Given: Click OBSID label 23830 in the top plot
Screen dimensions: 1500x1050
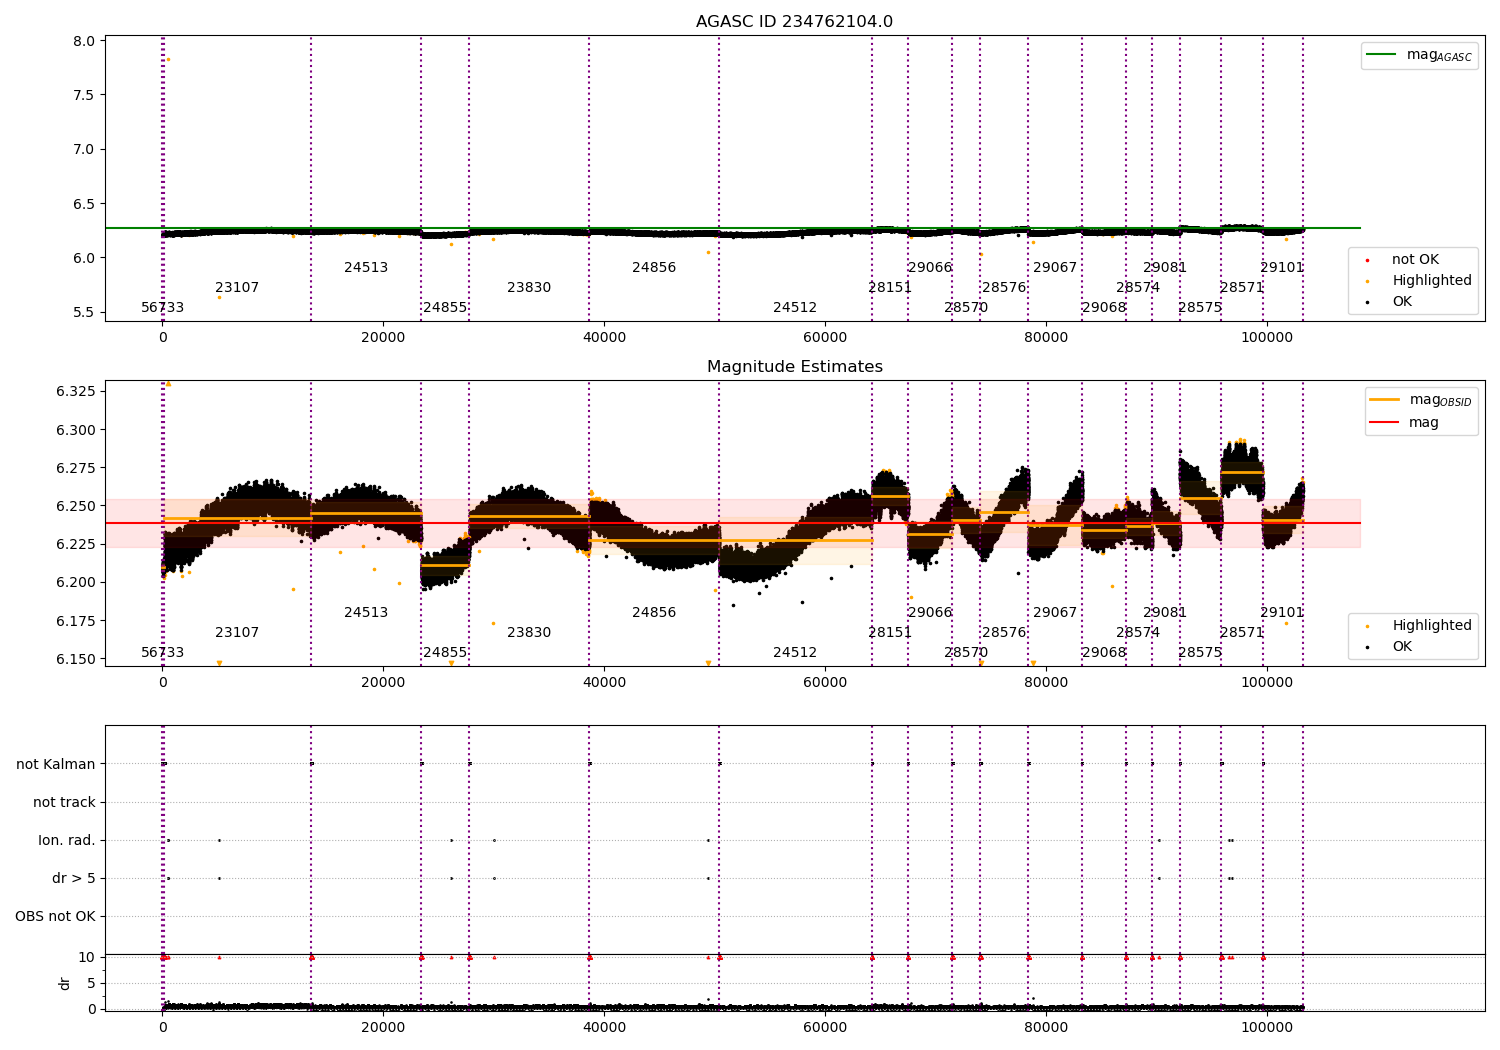Looking at the screenshot, I should 529,288.
